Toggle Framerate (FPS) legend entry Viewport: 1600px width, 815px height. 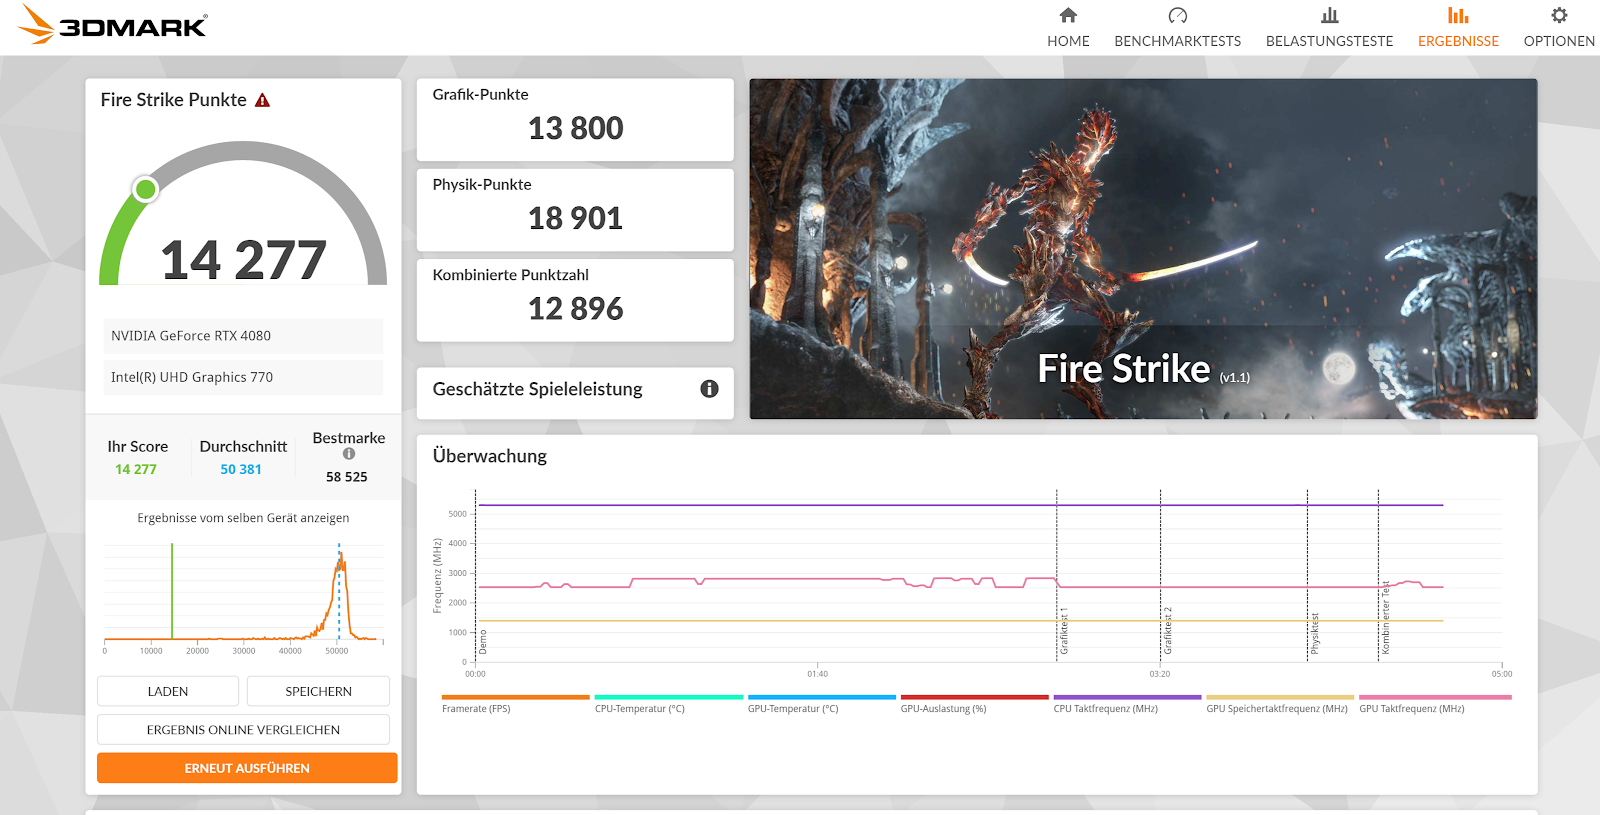click(x=515, y=703)
